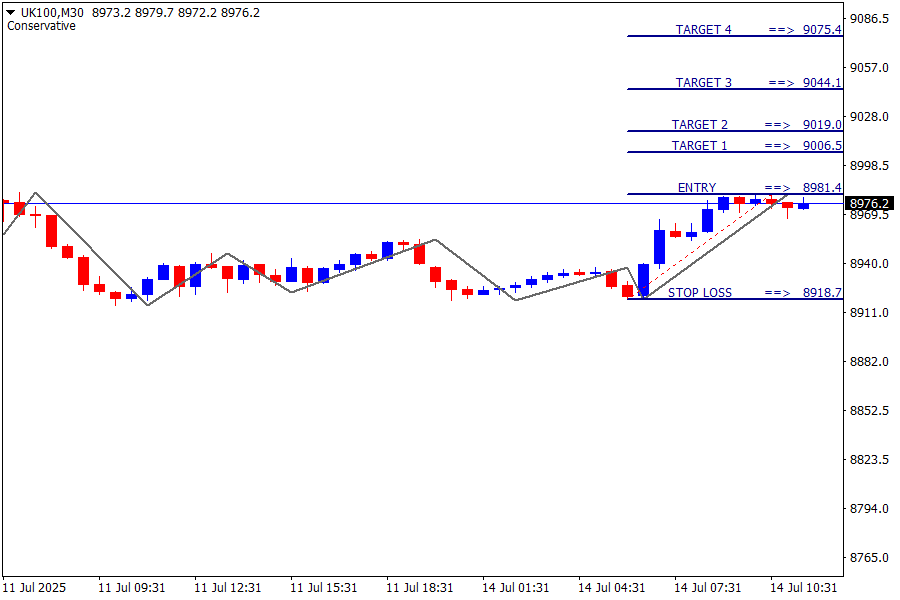Click the 14 Jul 04:31 time label

[x=611, y=588]
